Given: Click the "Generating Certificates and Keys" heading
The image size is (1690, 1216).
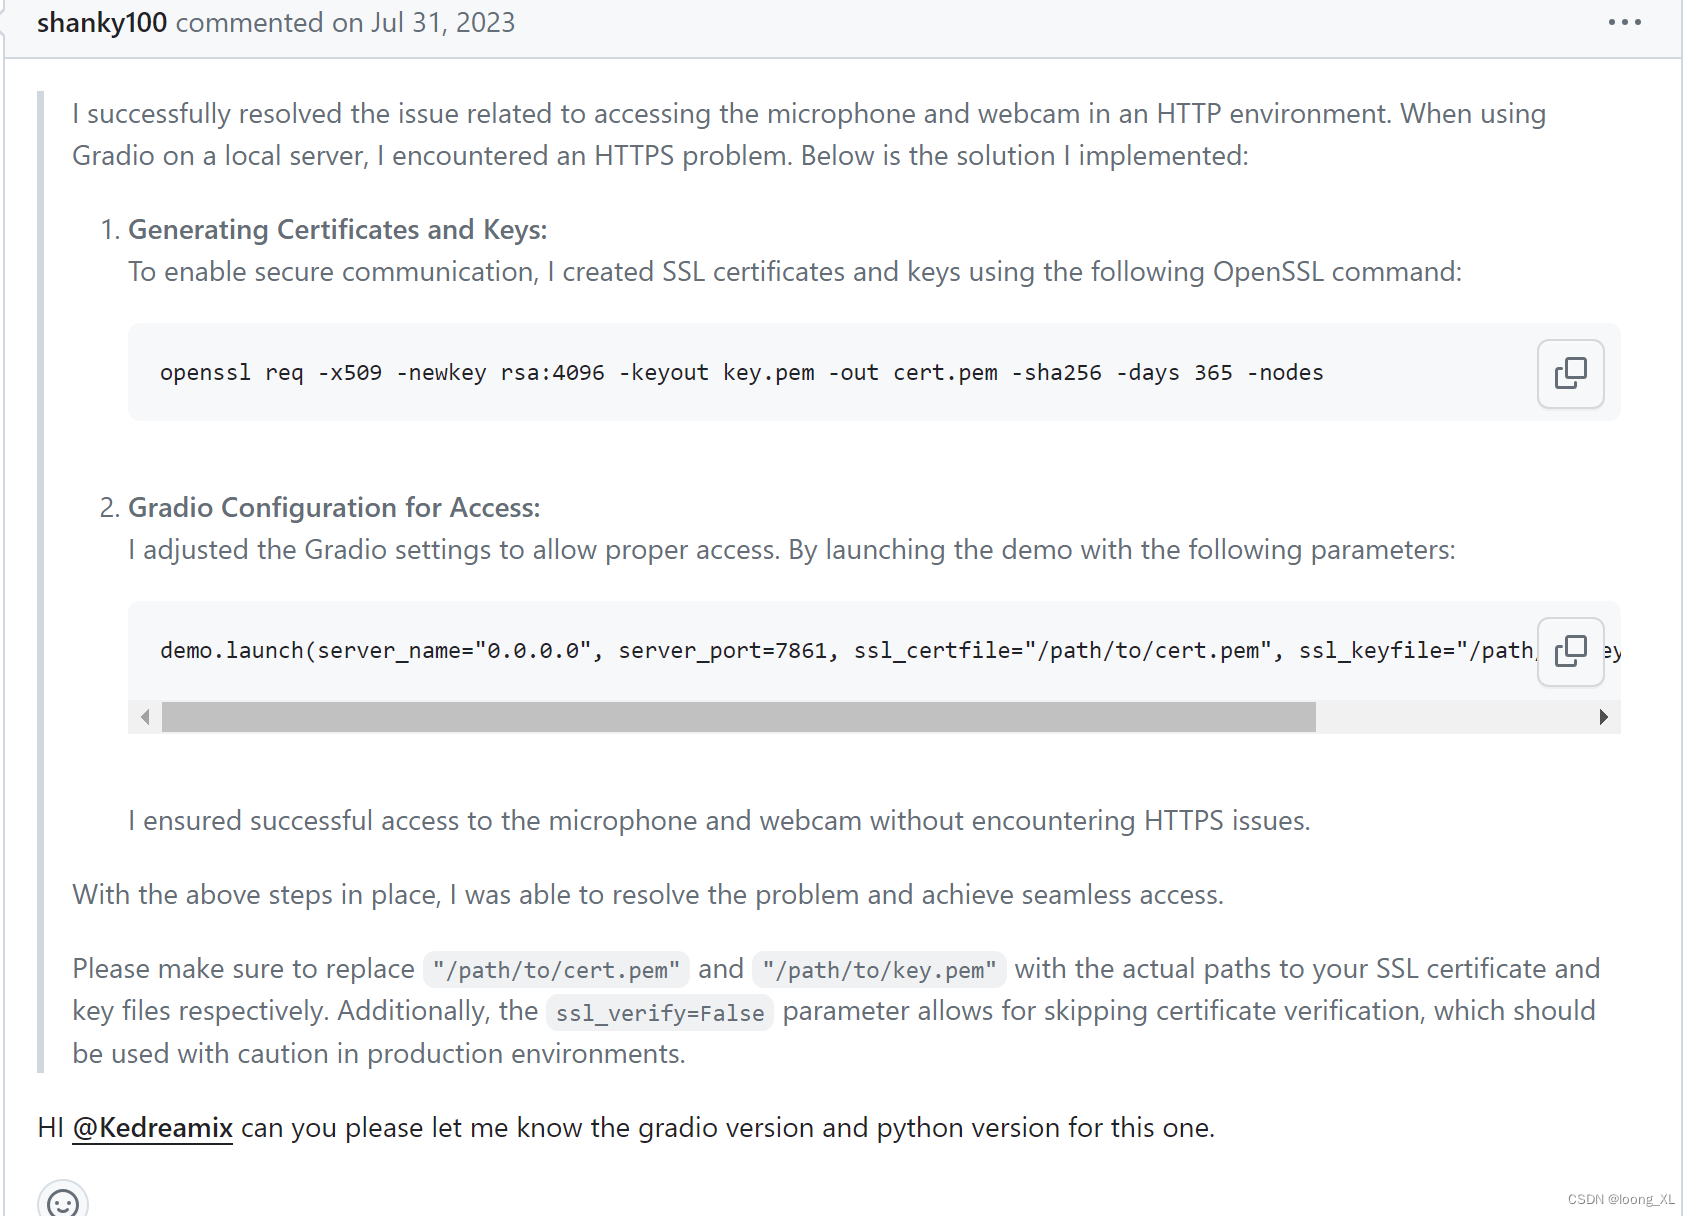Looking at the screenshot, I should (337, 230).
